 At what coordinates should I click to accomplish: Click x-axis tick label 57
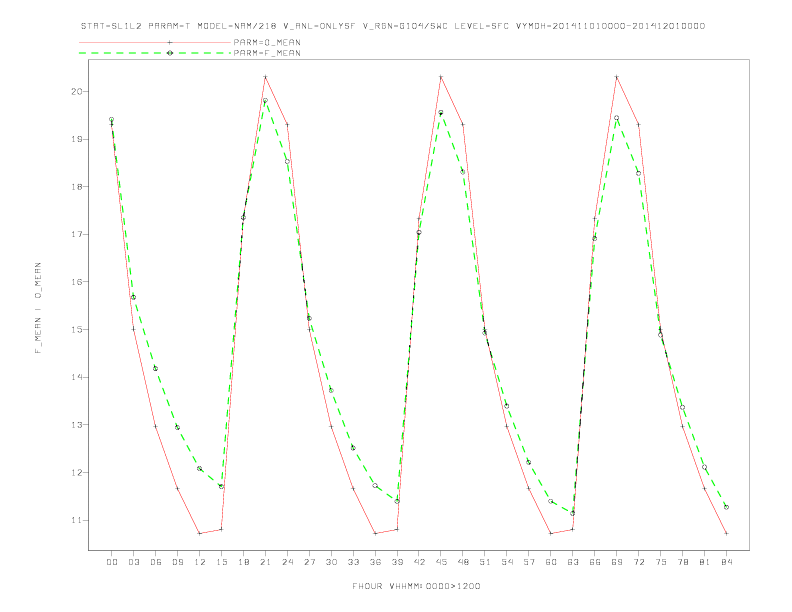[x=529, y=562]
